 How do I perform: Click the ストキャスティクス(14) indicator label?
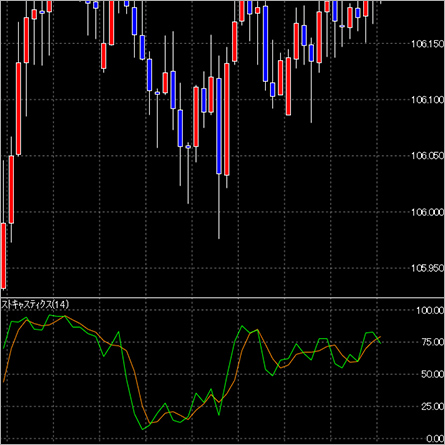click(35, 304)
